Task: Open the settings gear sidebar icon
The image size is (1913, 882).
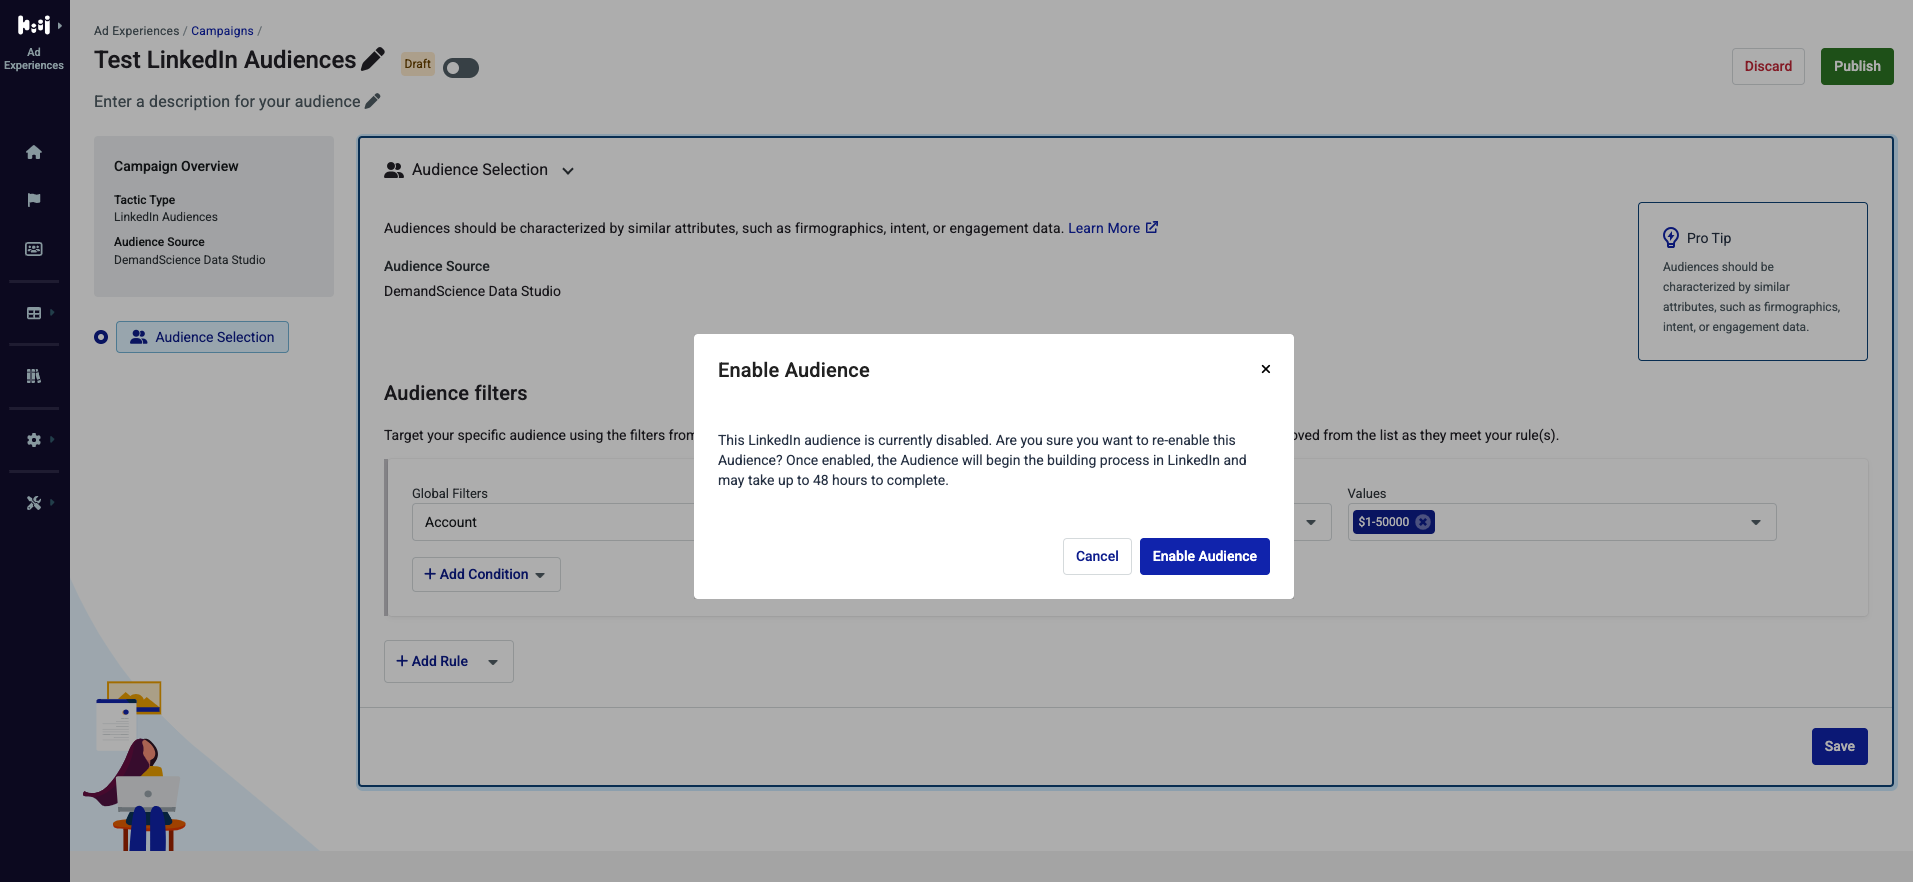Action: click(34, 440)
